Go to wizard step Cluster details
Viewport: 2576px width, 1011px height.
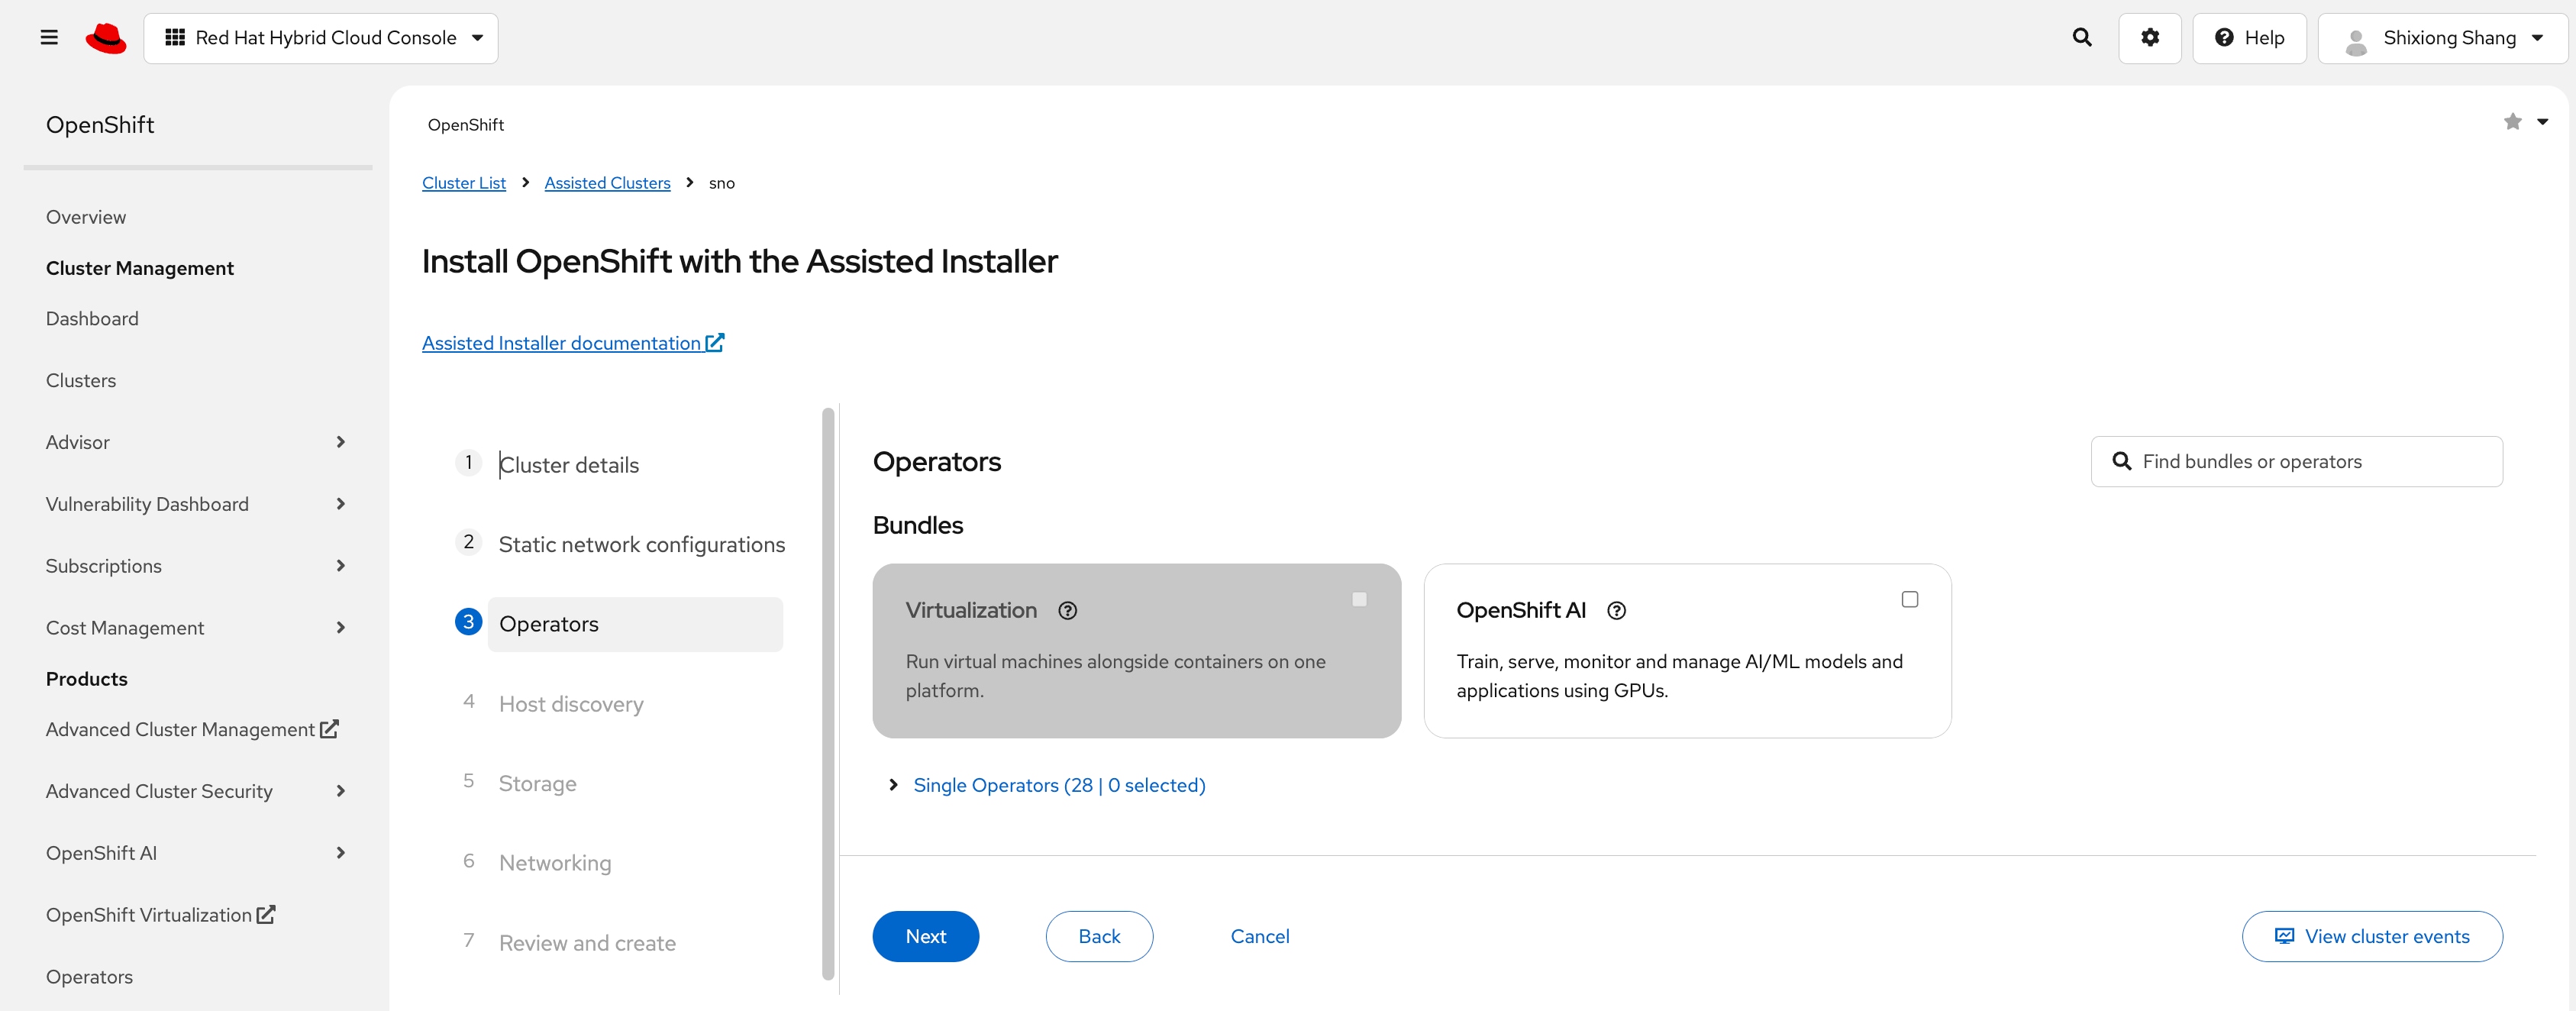pos(568,465)
